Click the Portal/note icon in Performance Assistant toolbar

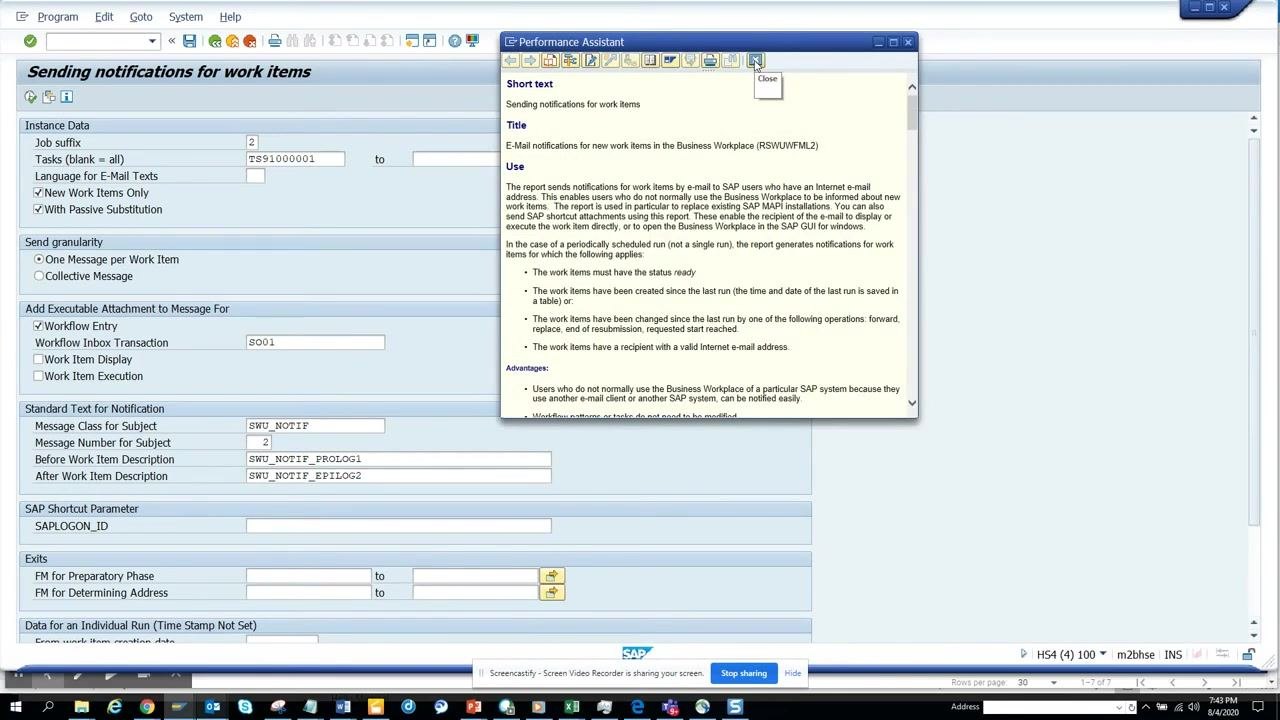click(x=670, y=61)
